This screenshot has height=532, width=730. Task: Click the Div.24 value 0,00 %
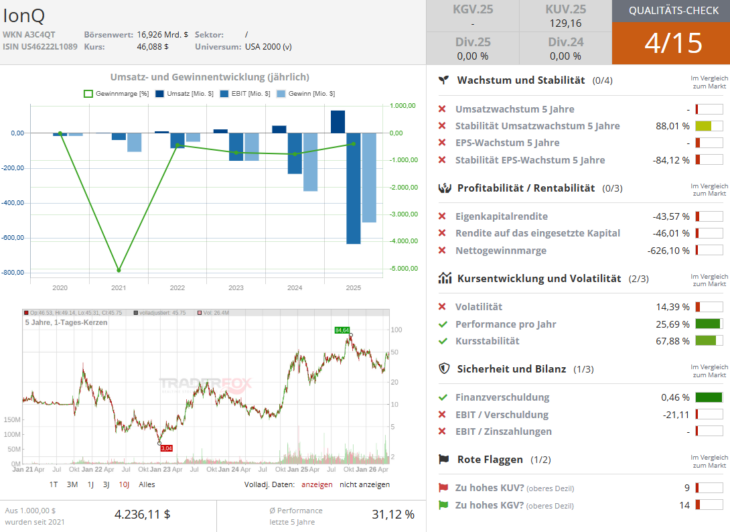[x=565, y=56]
